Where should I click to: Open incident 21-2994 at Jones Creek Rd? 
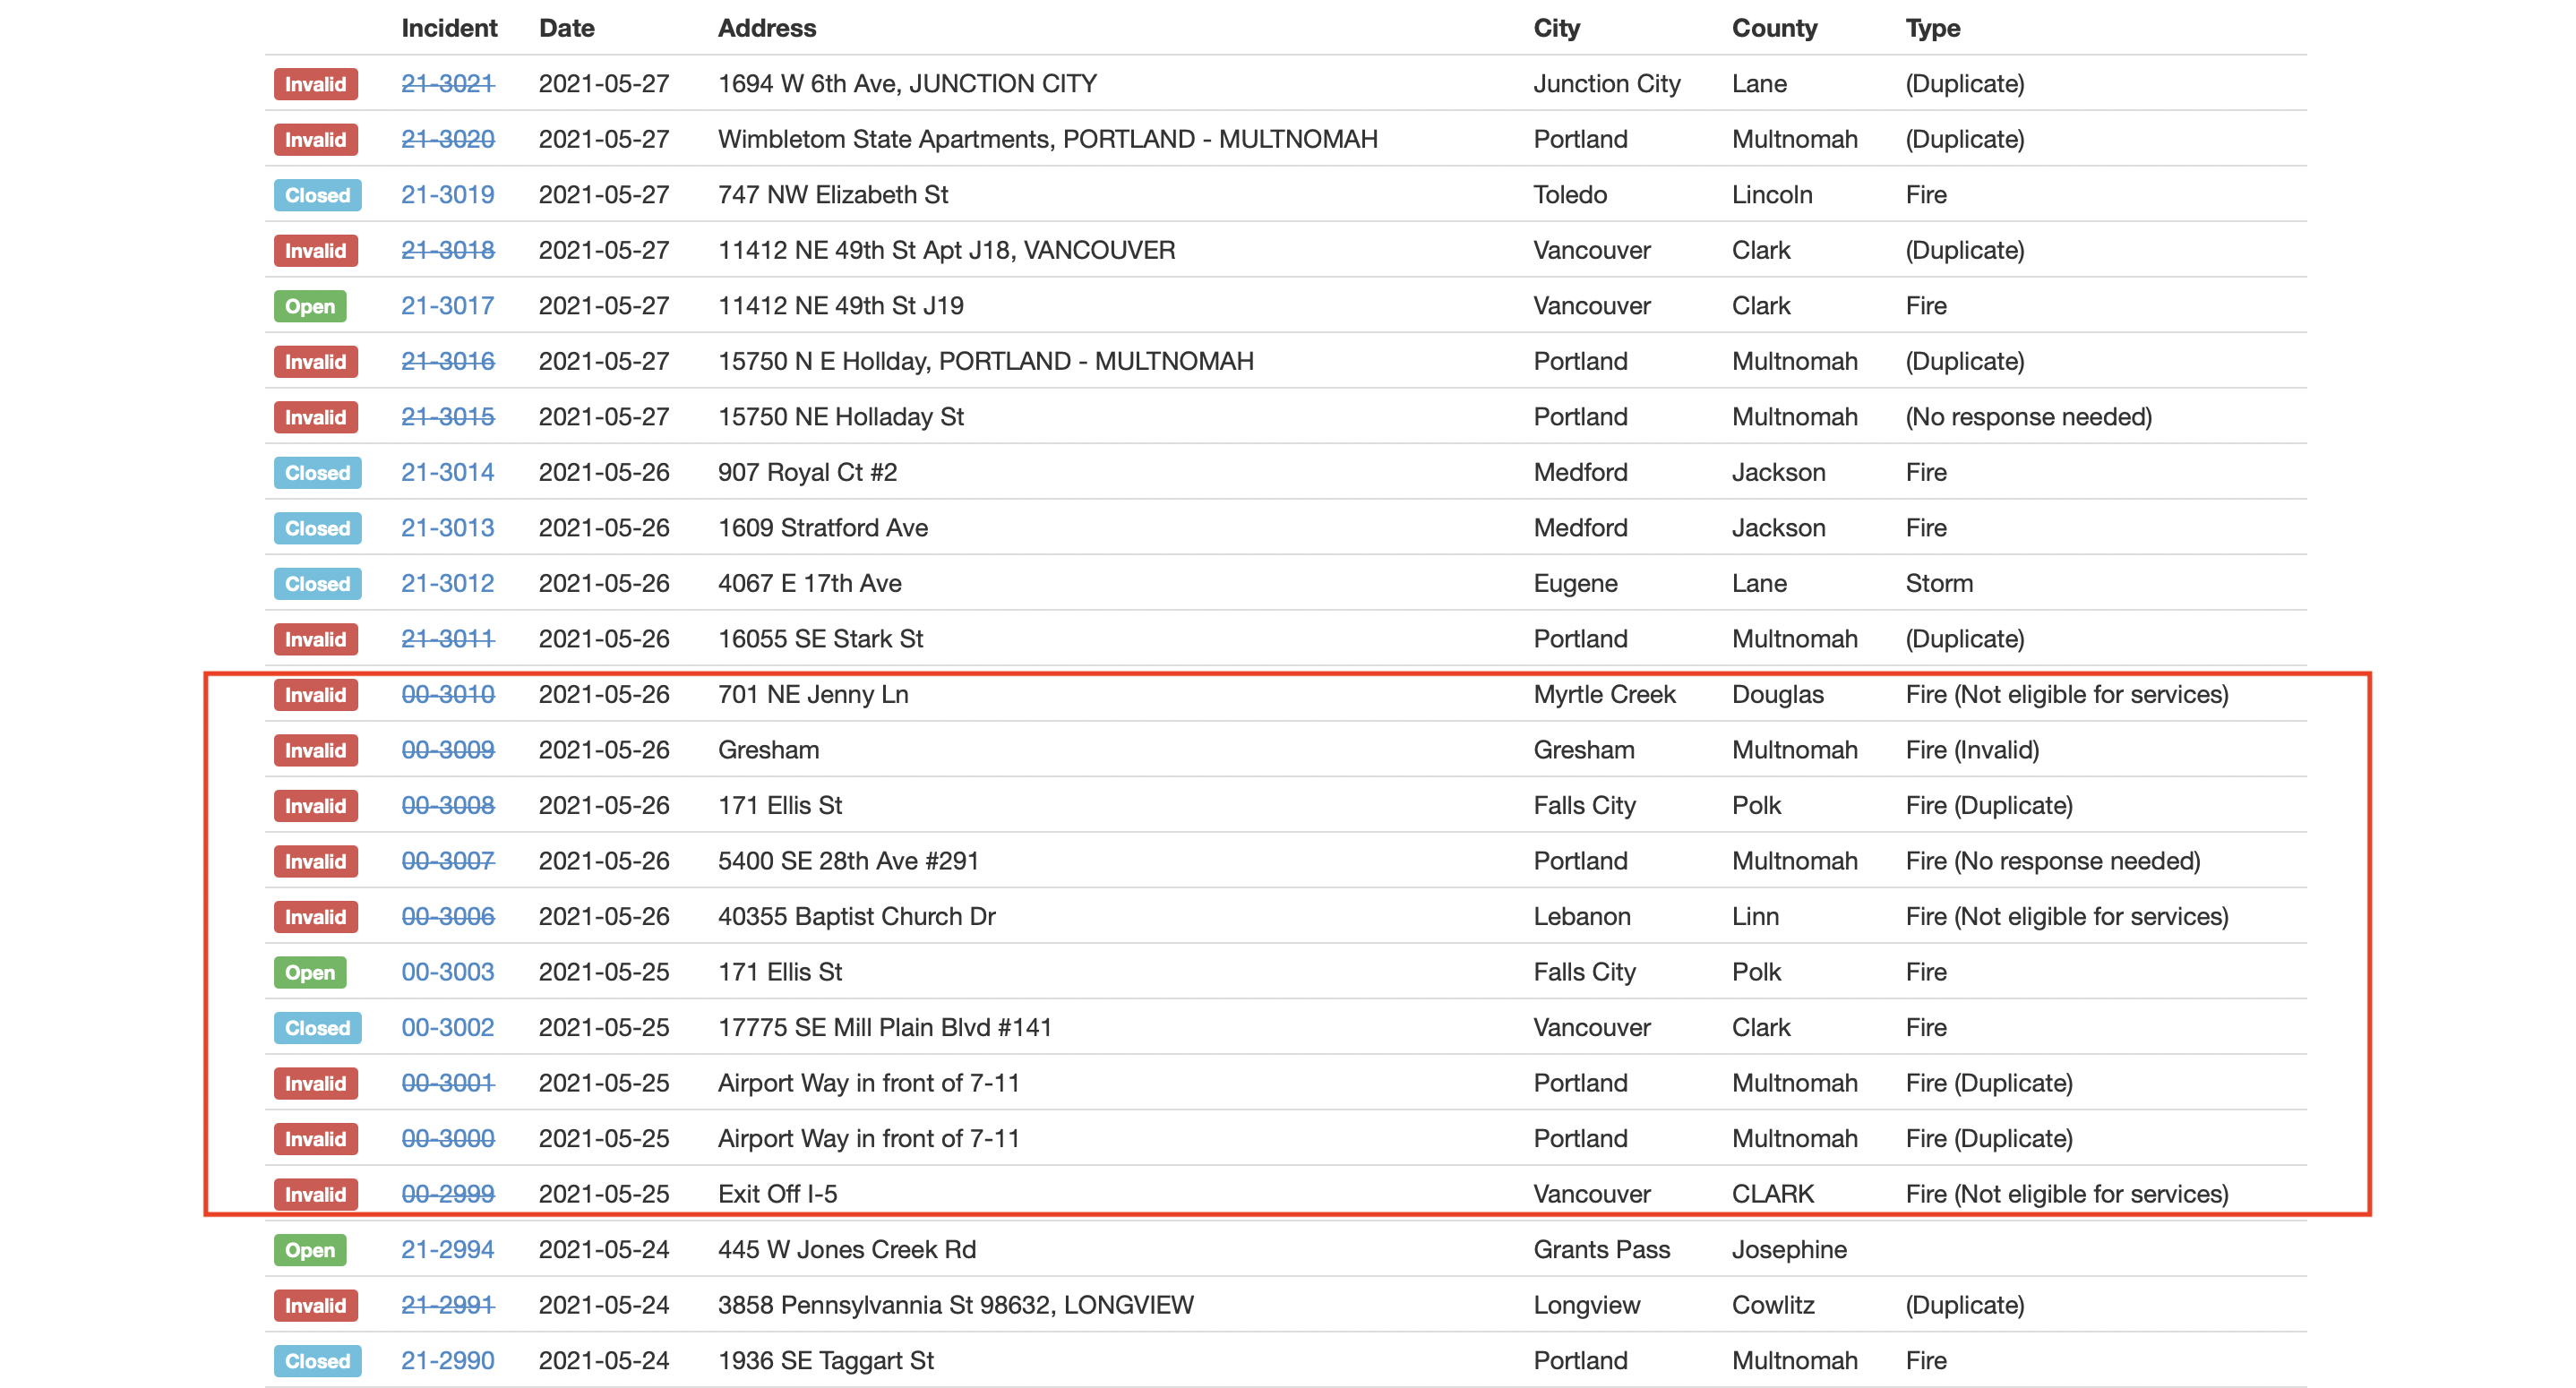[447, 1249]
